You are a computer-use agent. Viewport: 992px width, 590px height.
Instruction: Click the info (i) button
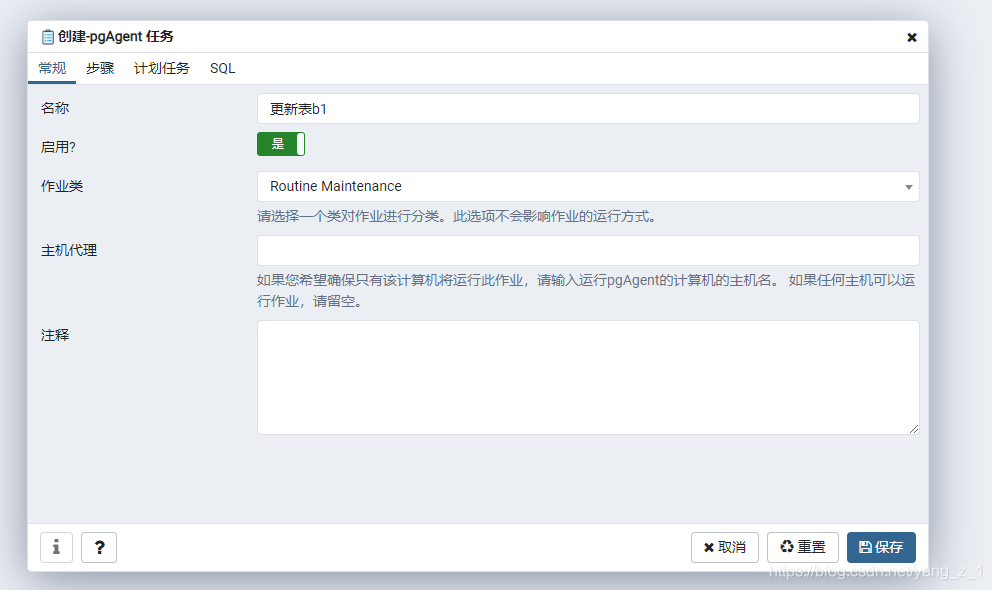click(56, 547)
